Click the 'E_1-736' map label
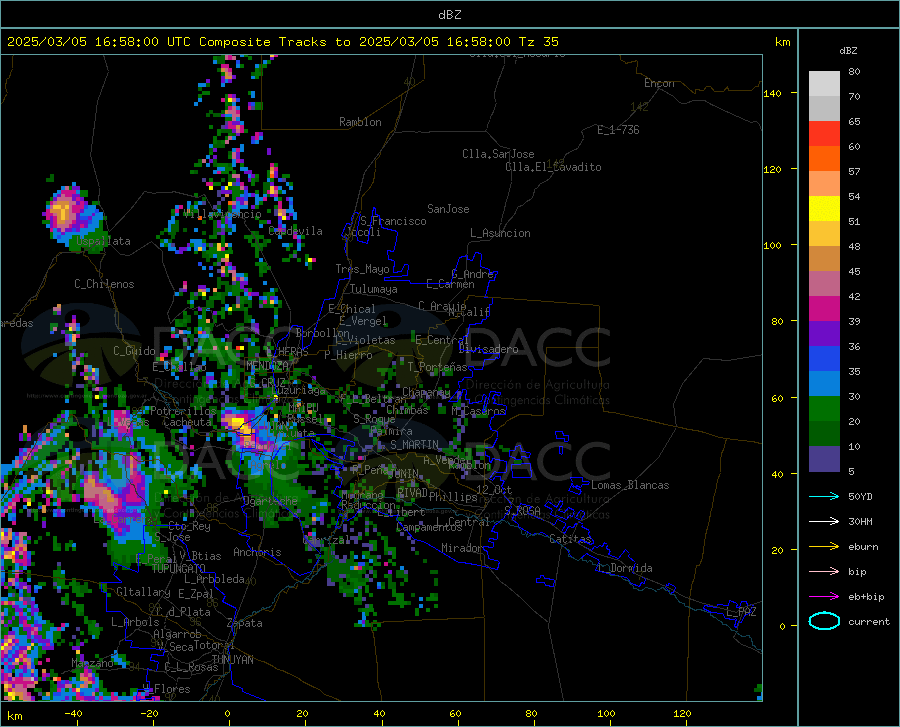Image resolution: width=900 pixels, height=727 pixels. click(x=618, y=130)
